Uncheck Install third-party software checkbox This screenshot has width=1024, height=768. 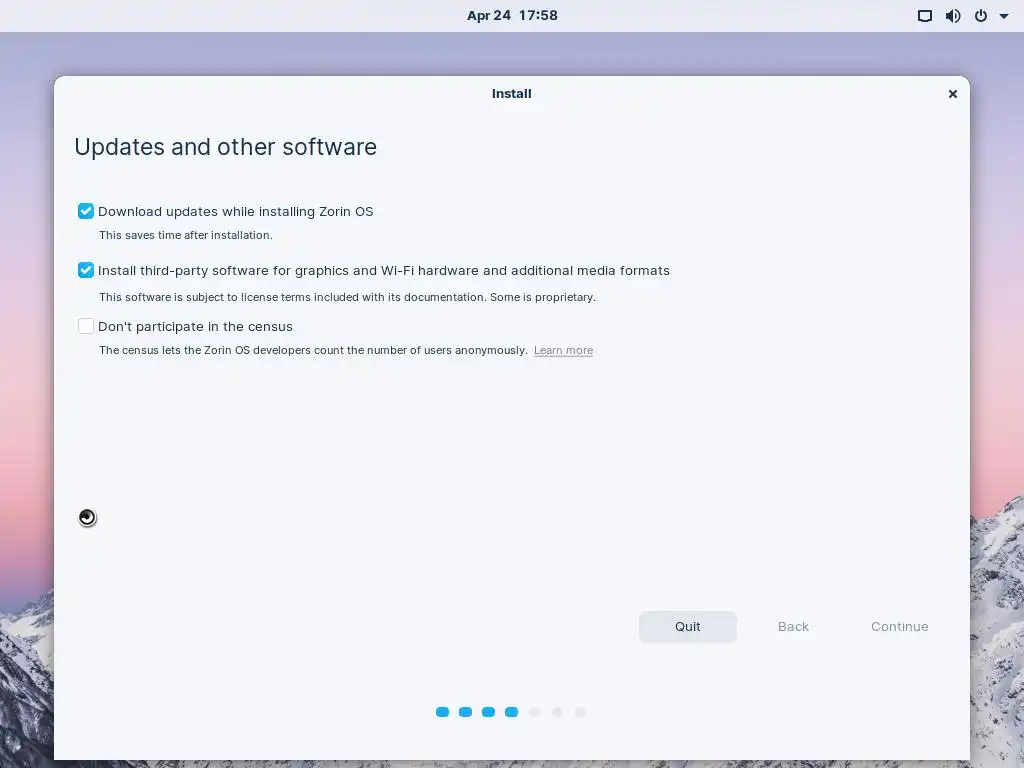[86, 270]
